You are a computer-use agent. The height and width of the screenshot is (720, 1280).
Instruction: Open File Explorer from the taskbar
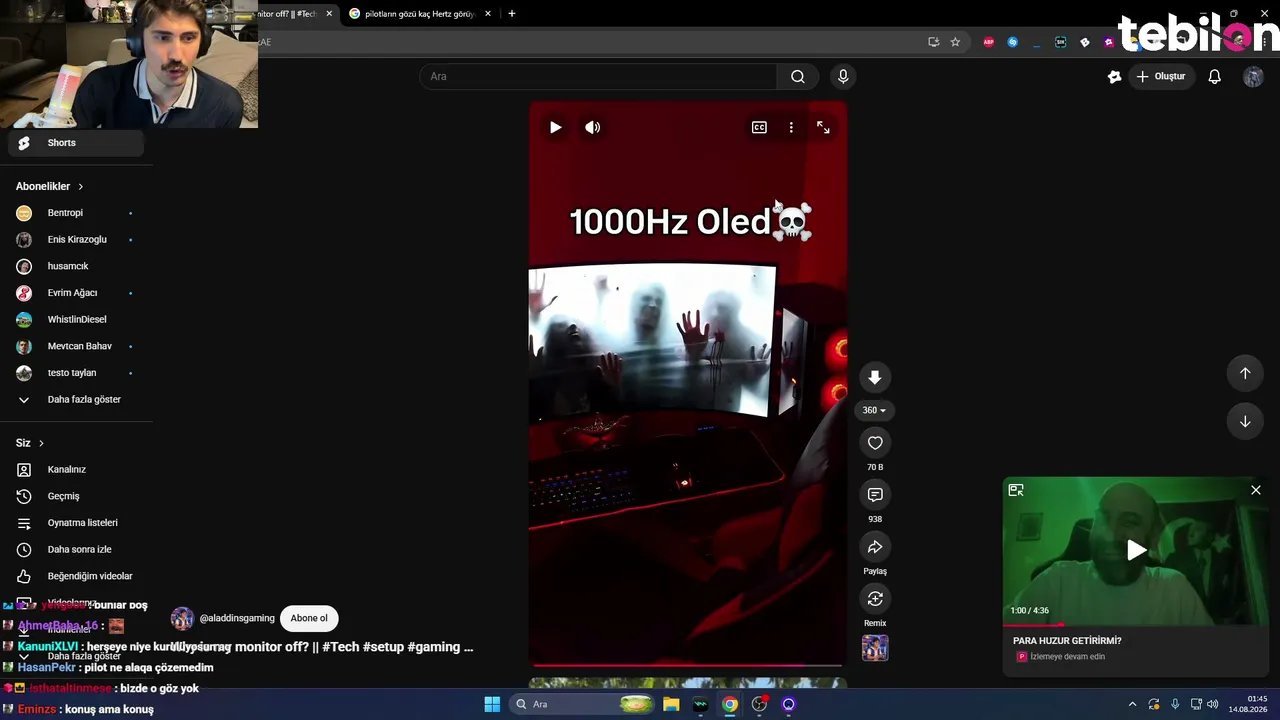[x=671, y=704]
